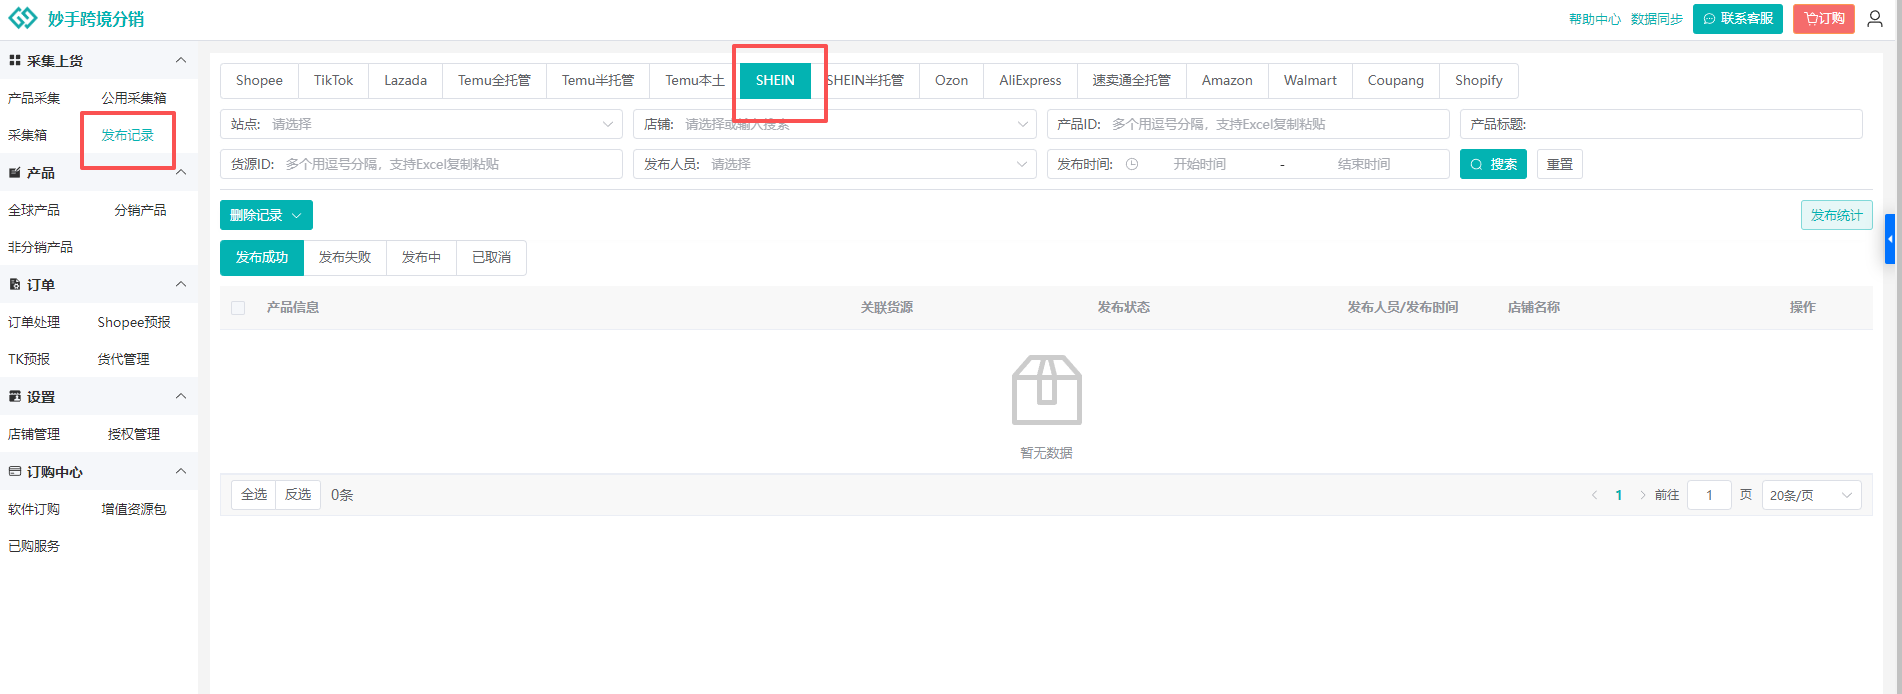Go to previous page arrow in pagination
The image size is (1902, 694).
1594,495
